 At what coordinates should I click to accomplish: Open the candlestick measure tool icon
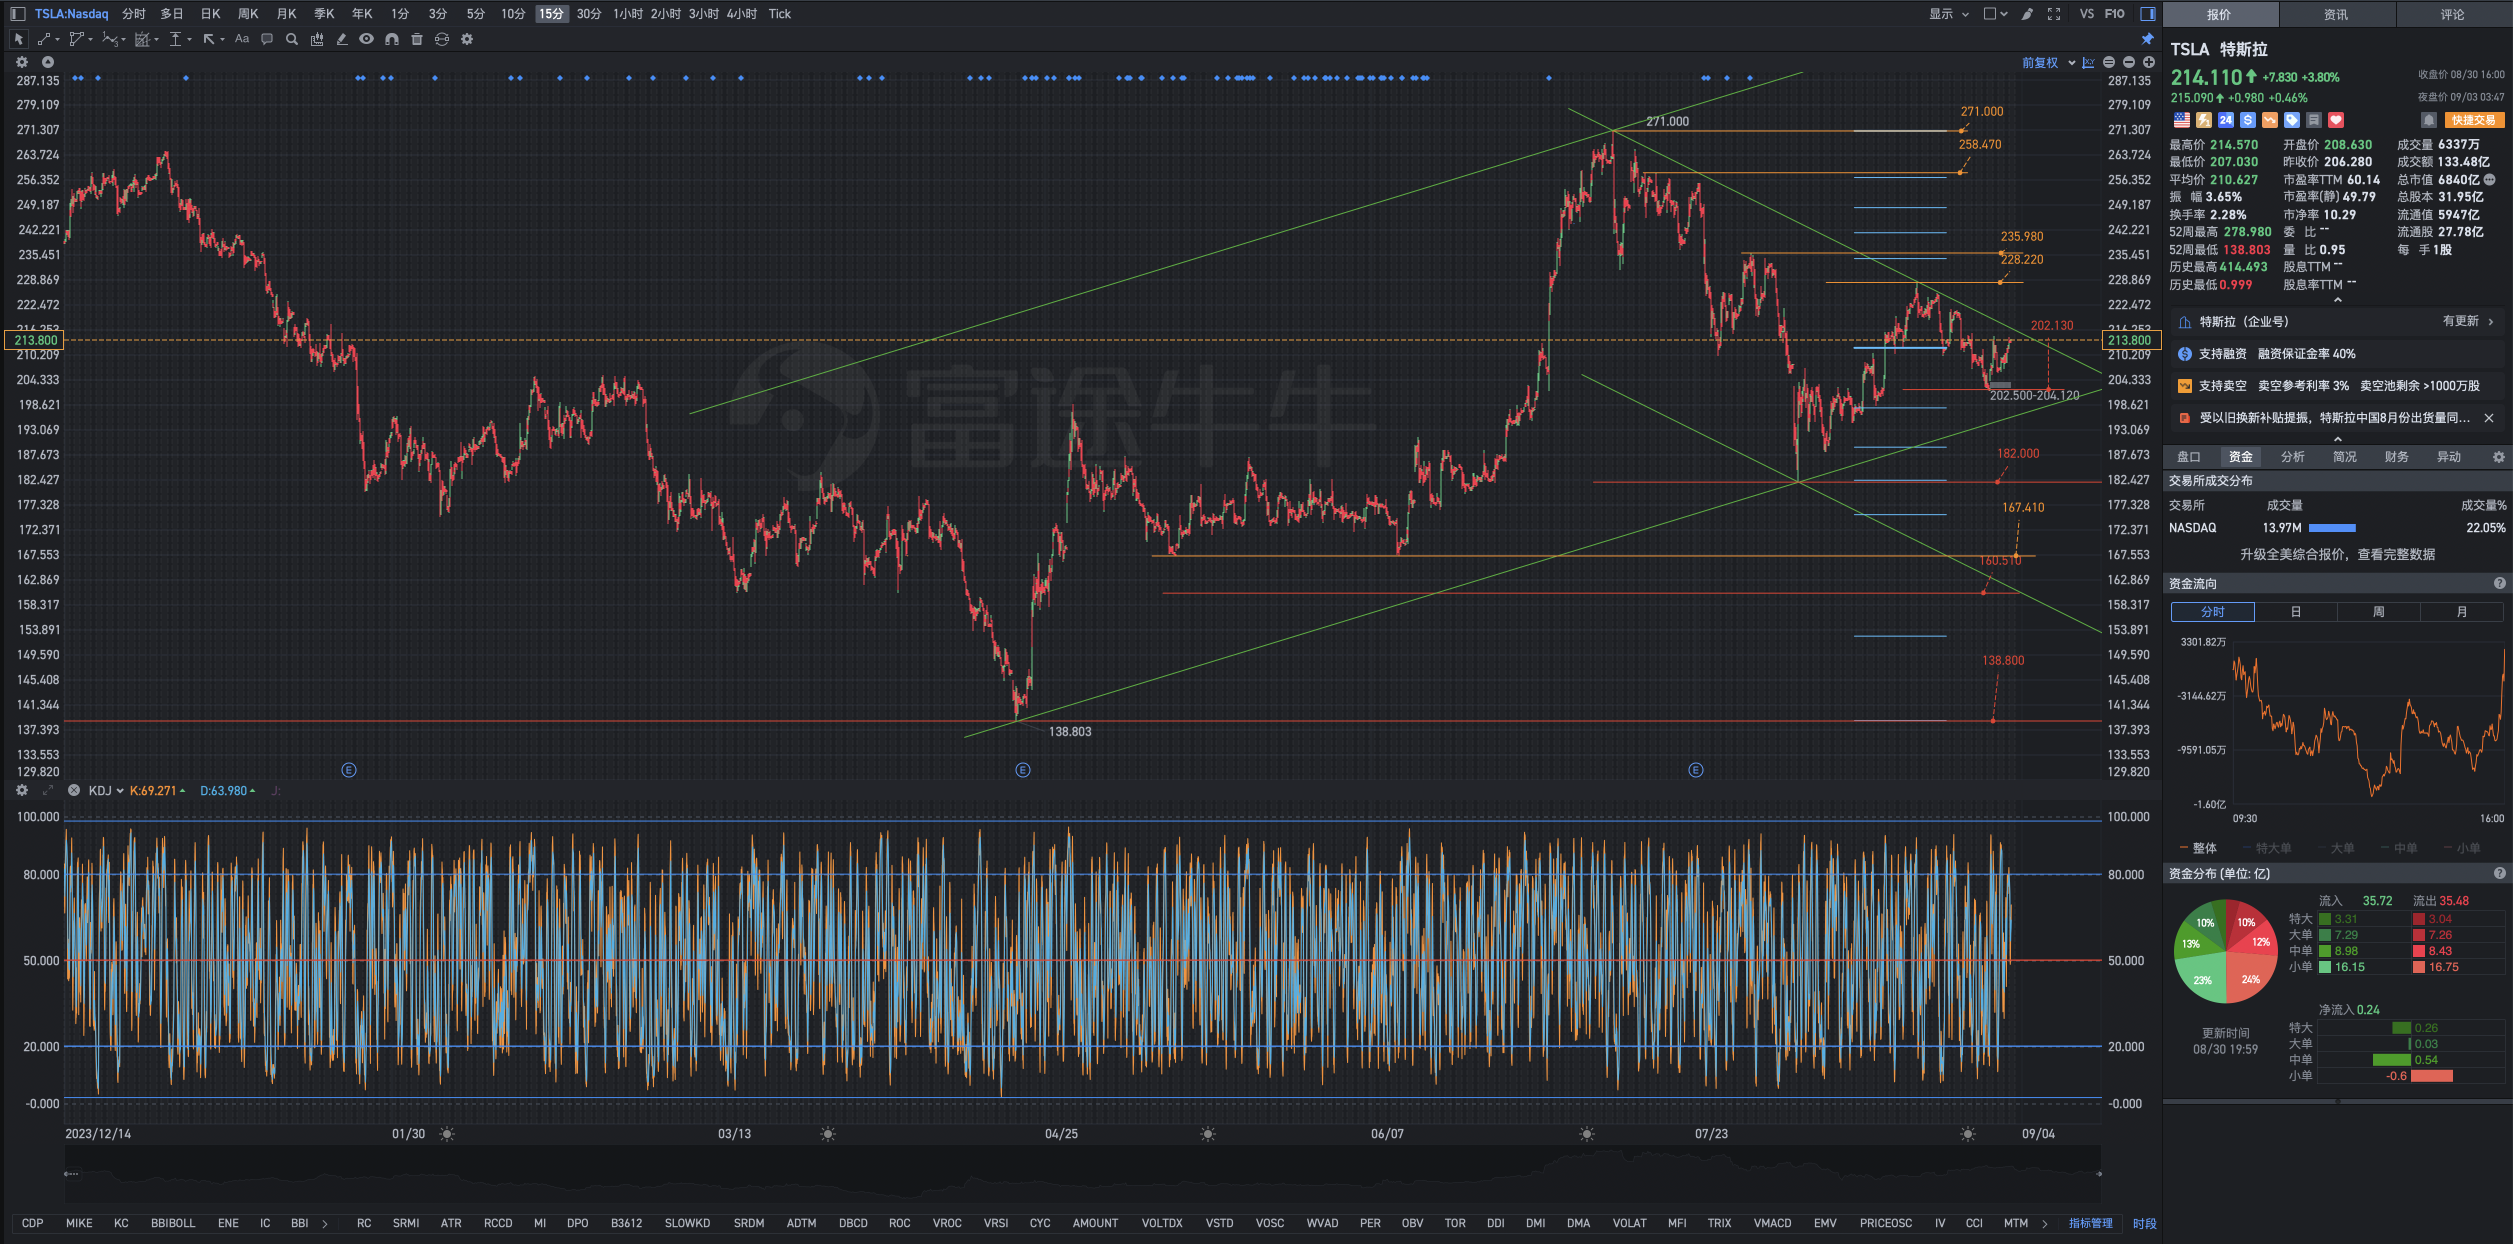tap(317, 39)
